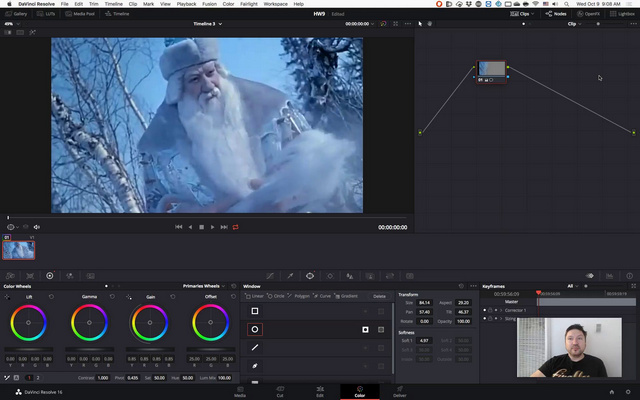Pick the curve pen window shape

point(255,366)
